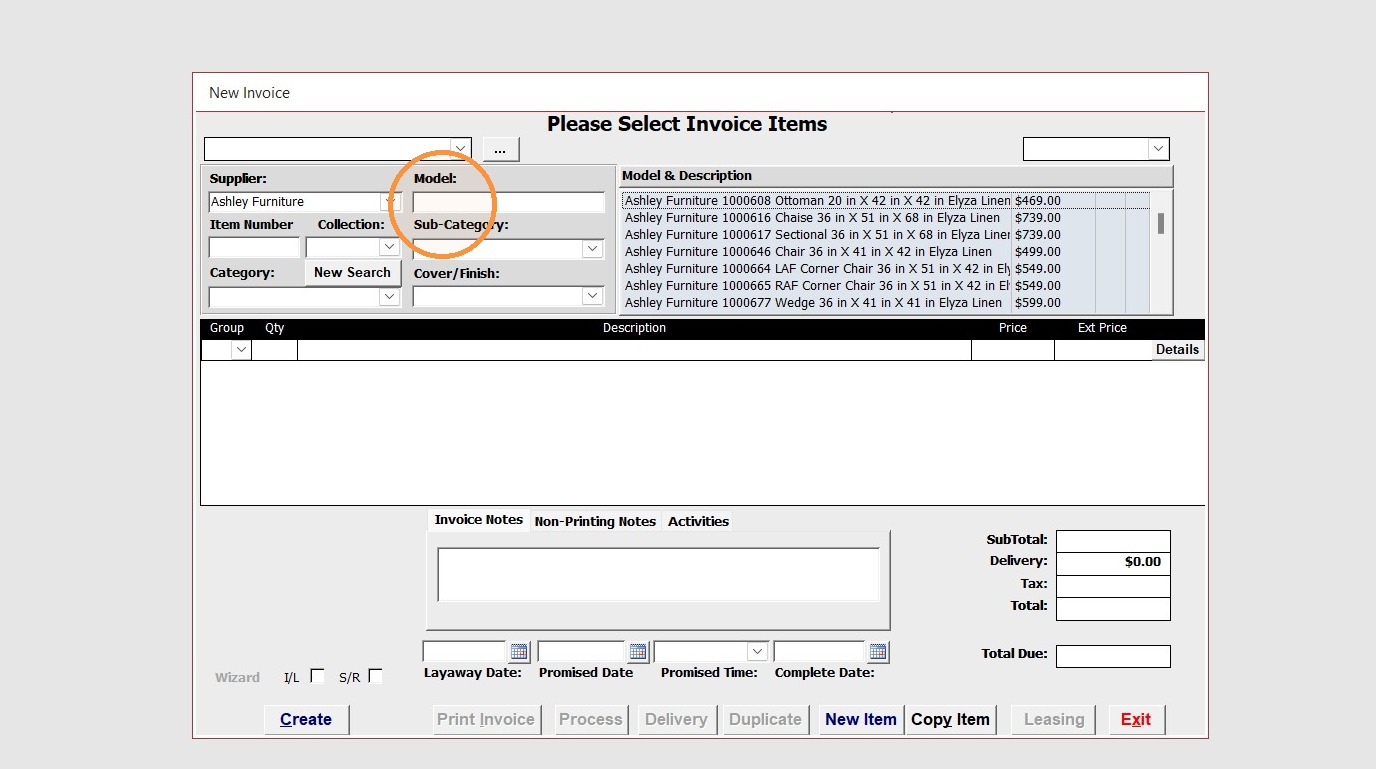The height and width of the screenshot is (769, 1376).
Task: Click the Wizard label
Action: click(237, 677)
